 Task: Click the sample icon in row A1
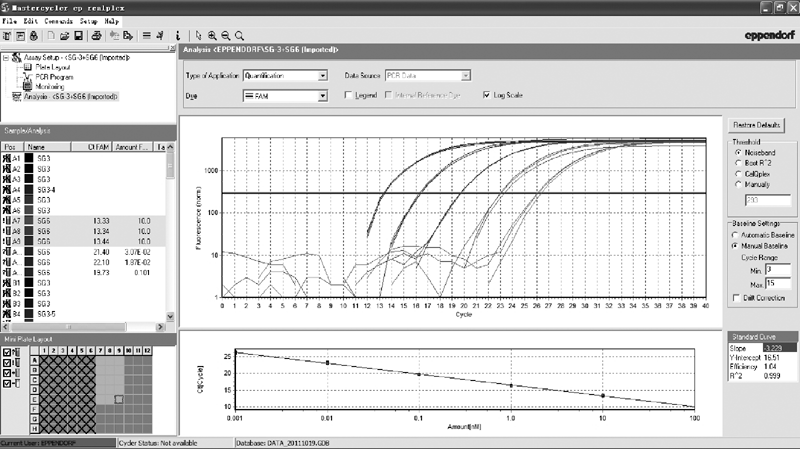coord(7,159)
